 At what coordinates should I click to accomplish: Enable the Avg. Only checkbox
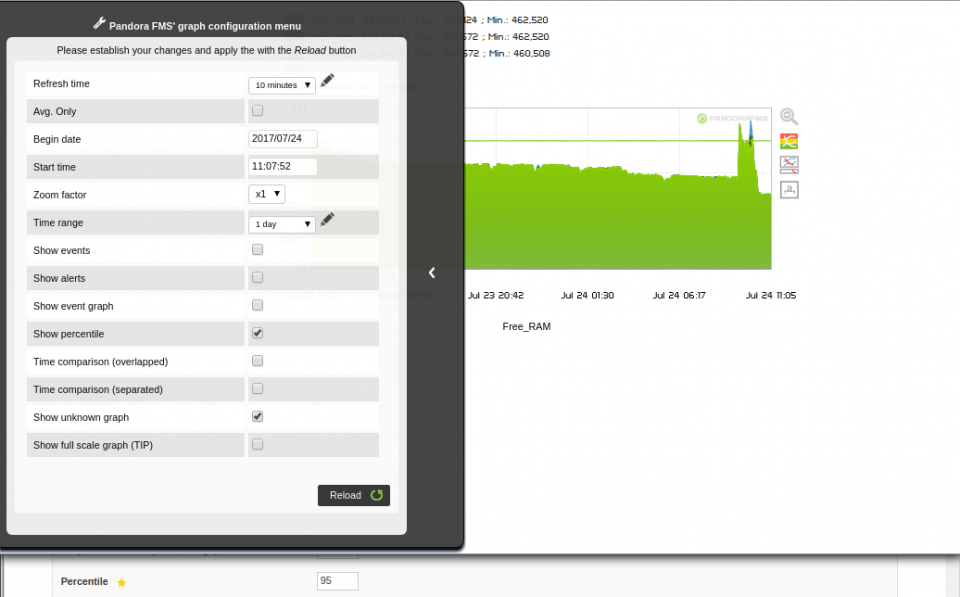tap(258, 111)
